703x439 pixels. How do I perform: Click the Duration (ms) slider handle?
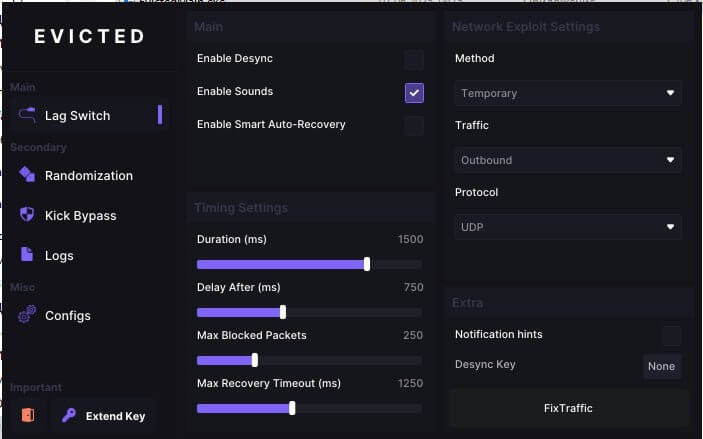[x=367, y=264]
